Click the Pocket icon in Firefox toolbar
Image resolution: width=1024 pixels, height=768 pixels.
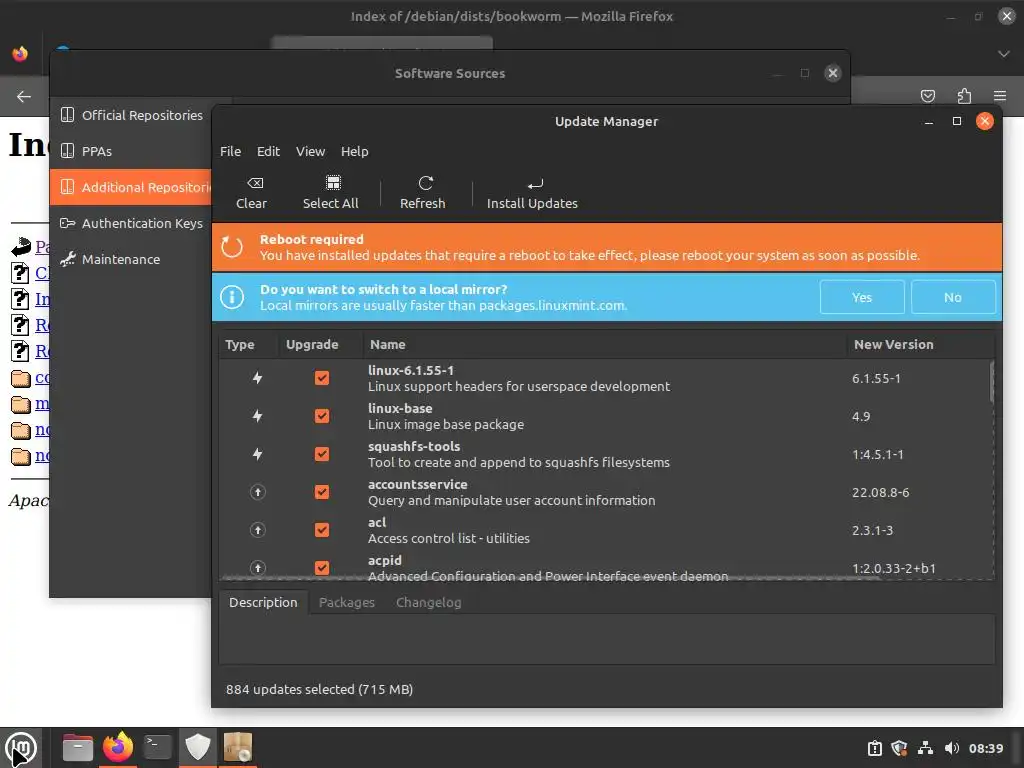(928, 96)
